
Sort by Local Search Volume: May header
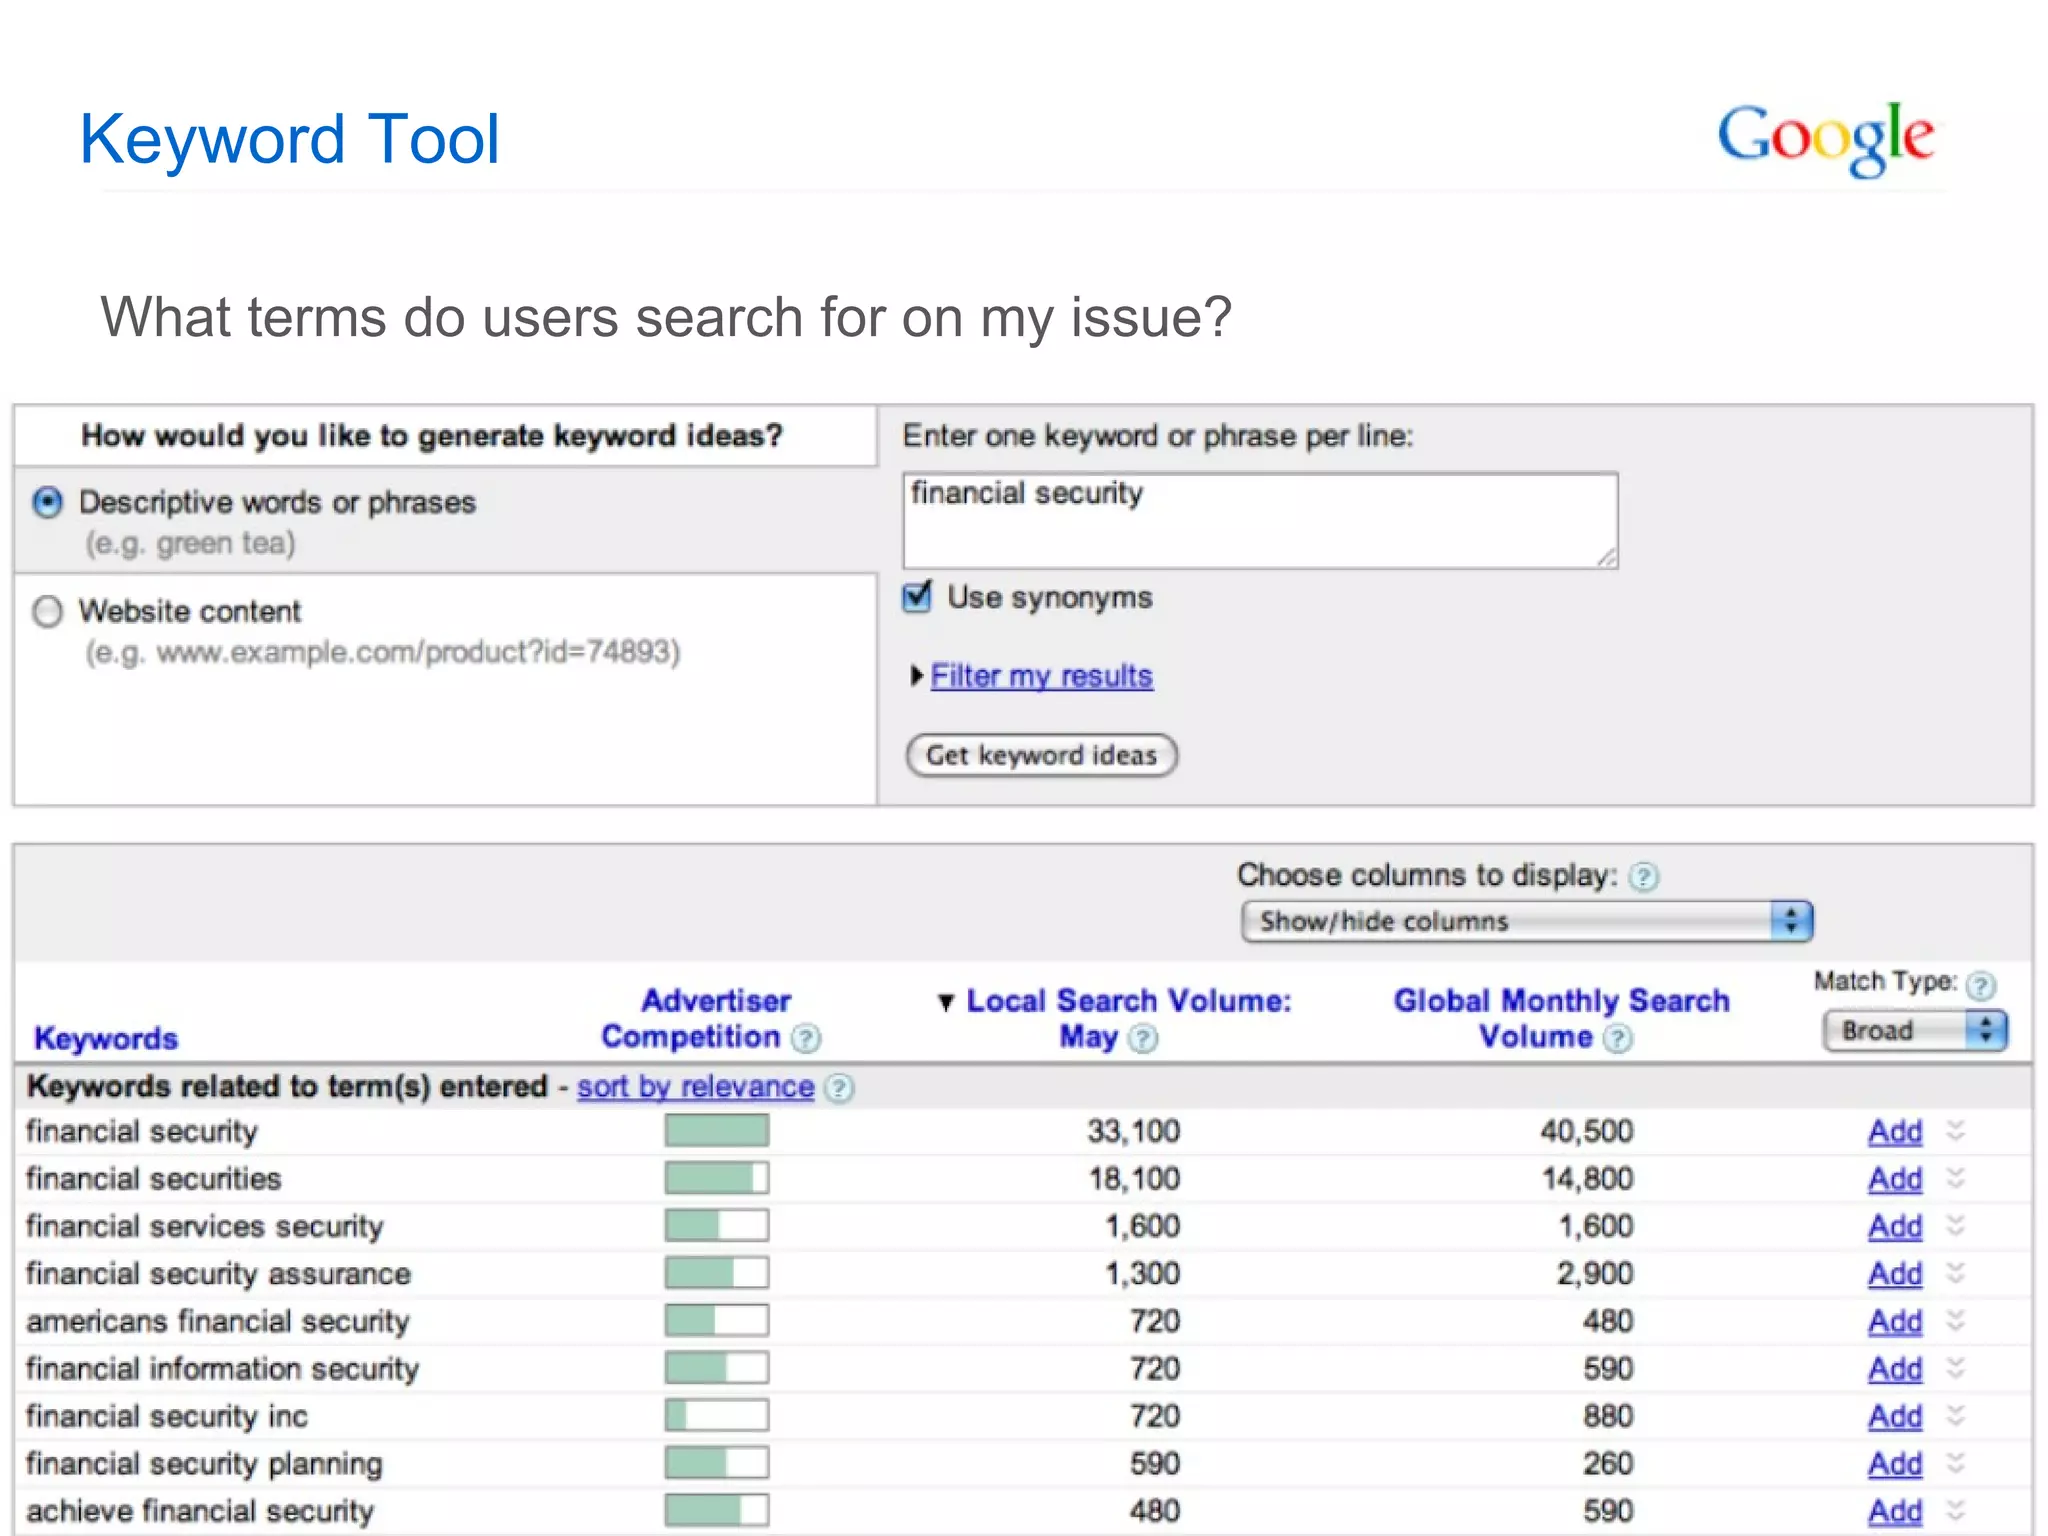tap(1128, 1019)
